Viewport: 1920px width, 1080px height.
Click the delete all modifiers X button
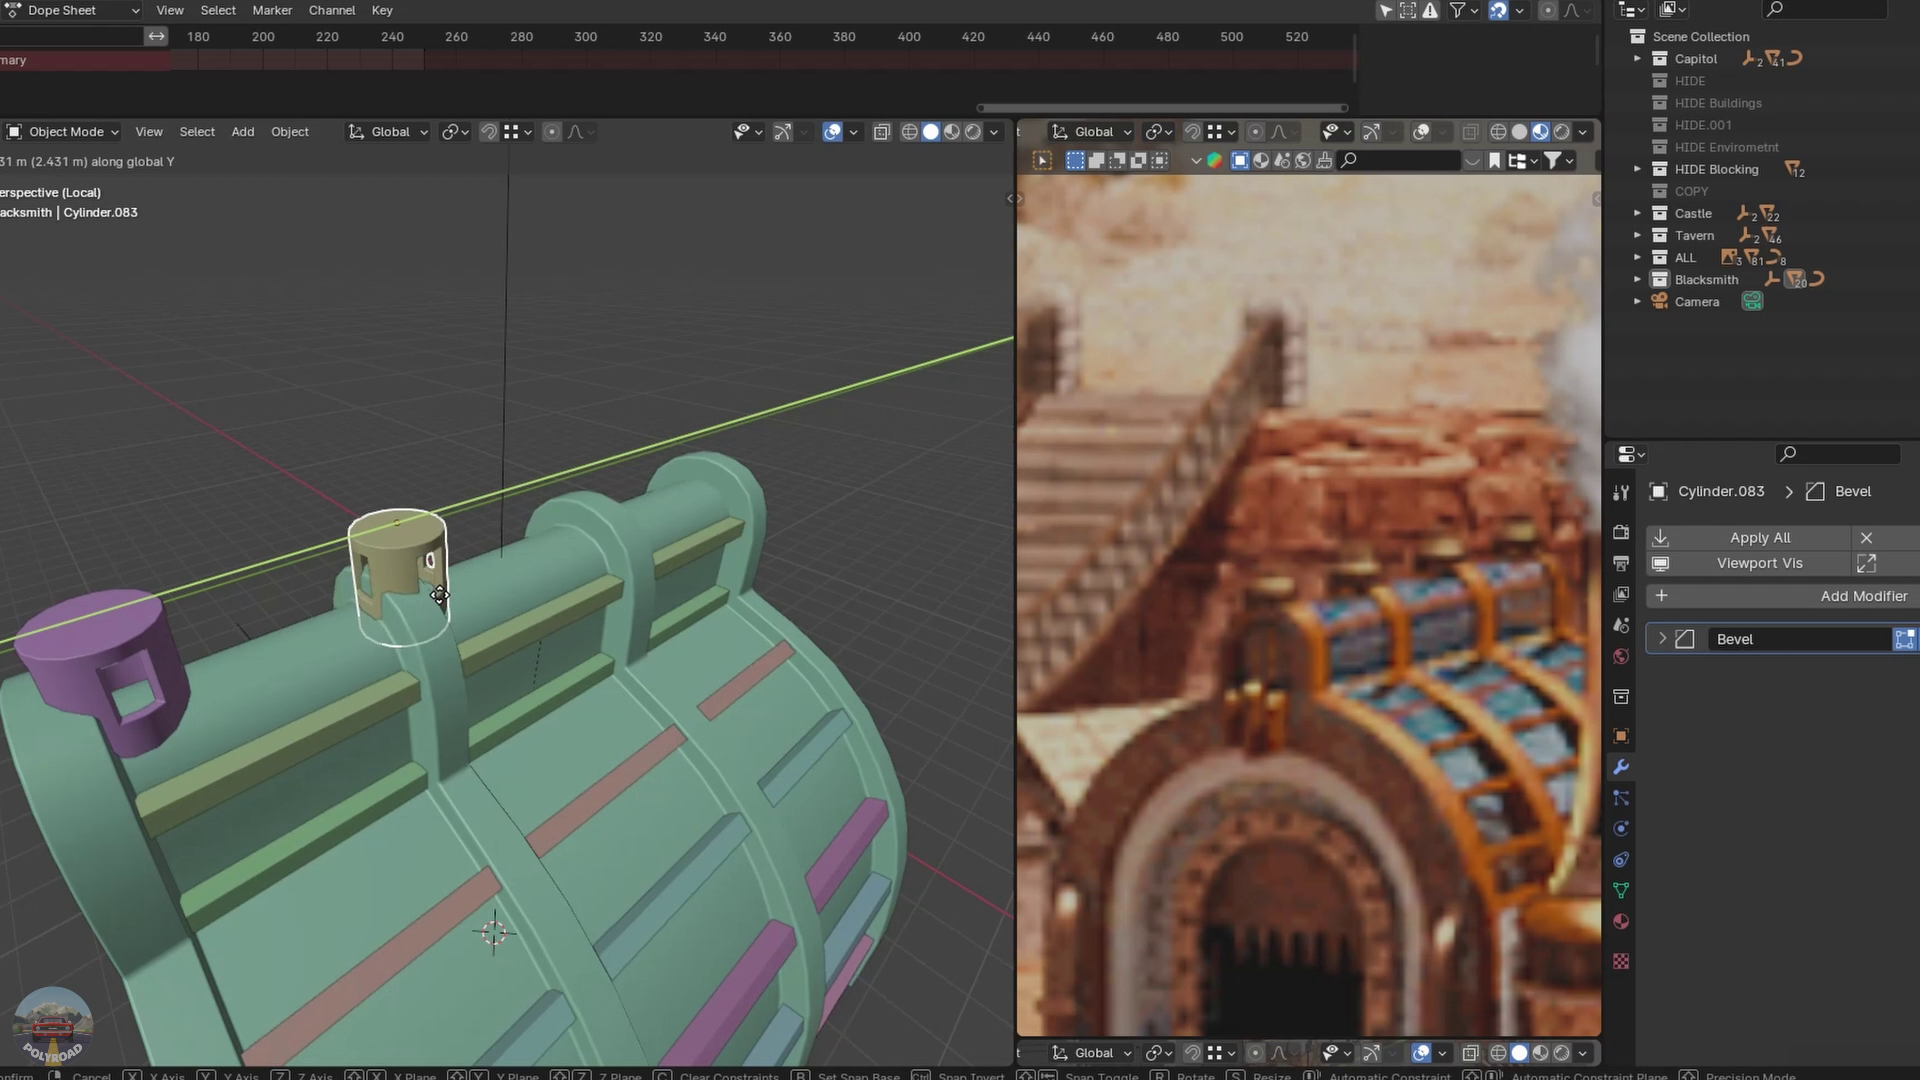1866,538
